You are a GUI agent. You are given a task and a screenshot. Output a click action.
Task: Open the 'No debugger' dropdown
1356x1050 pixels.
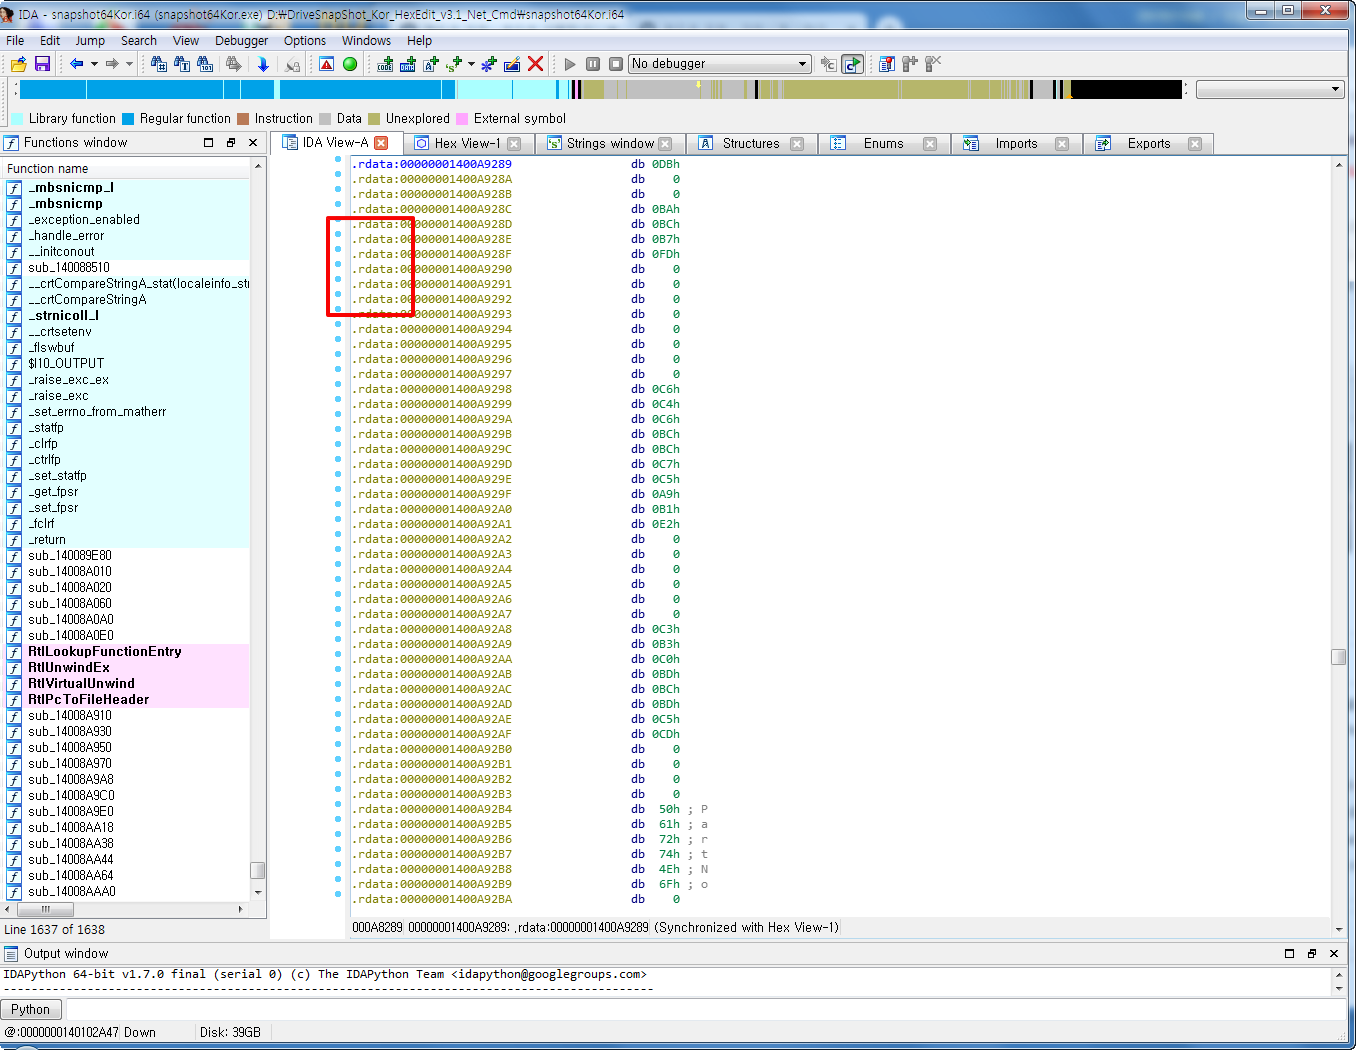coord(720,64)
